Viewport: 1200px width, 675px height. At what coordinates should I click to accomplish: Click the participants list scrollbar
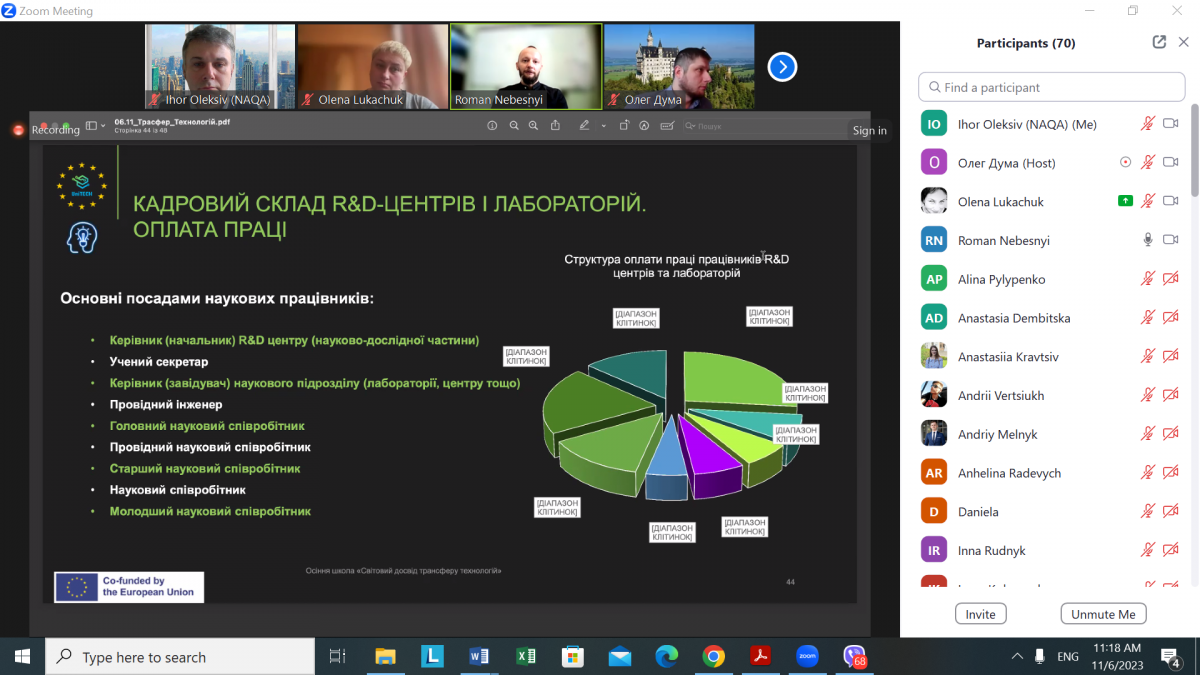[1195, 150]
